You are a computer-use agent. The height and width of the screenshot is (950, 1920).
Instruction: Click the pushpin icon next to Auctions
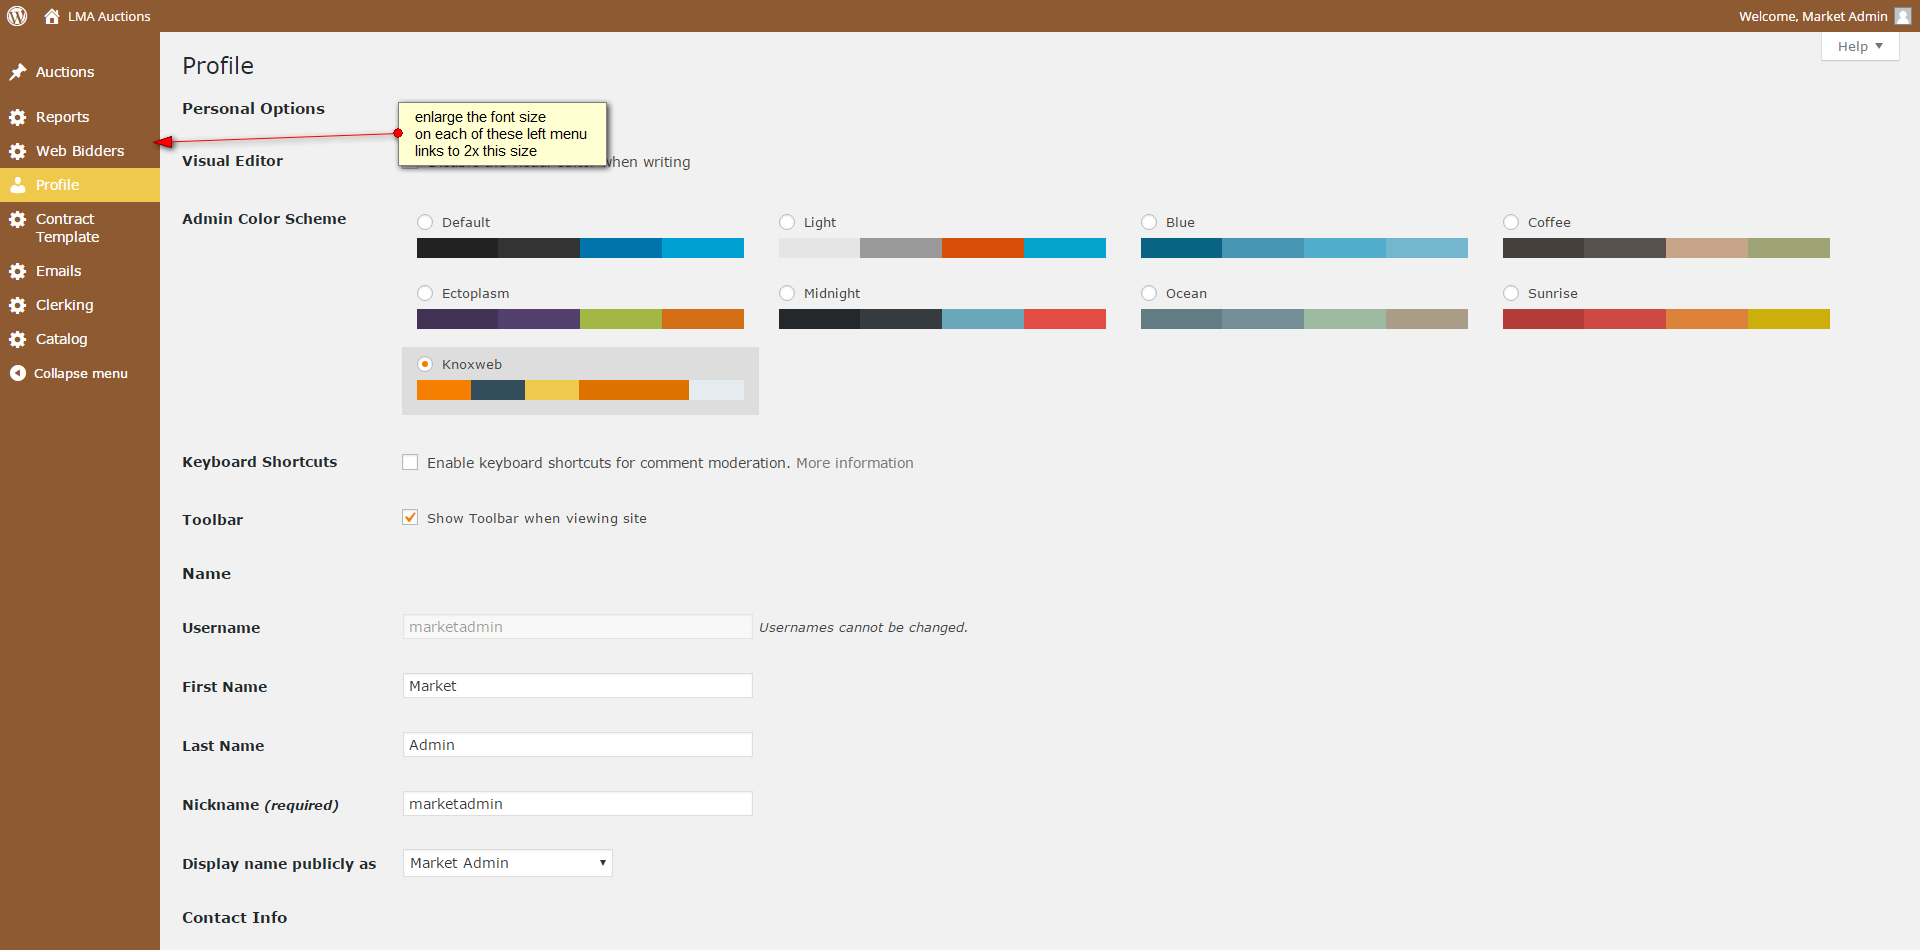(18, 72)
